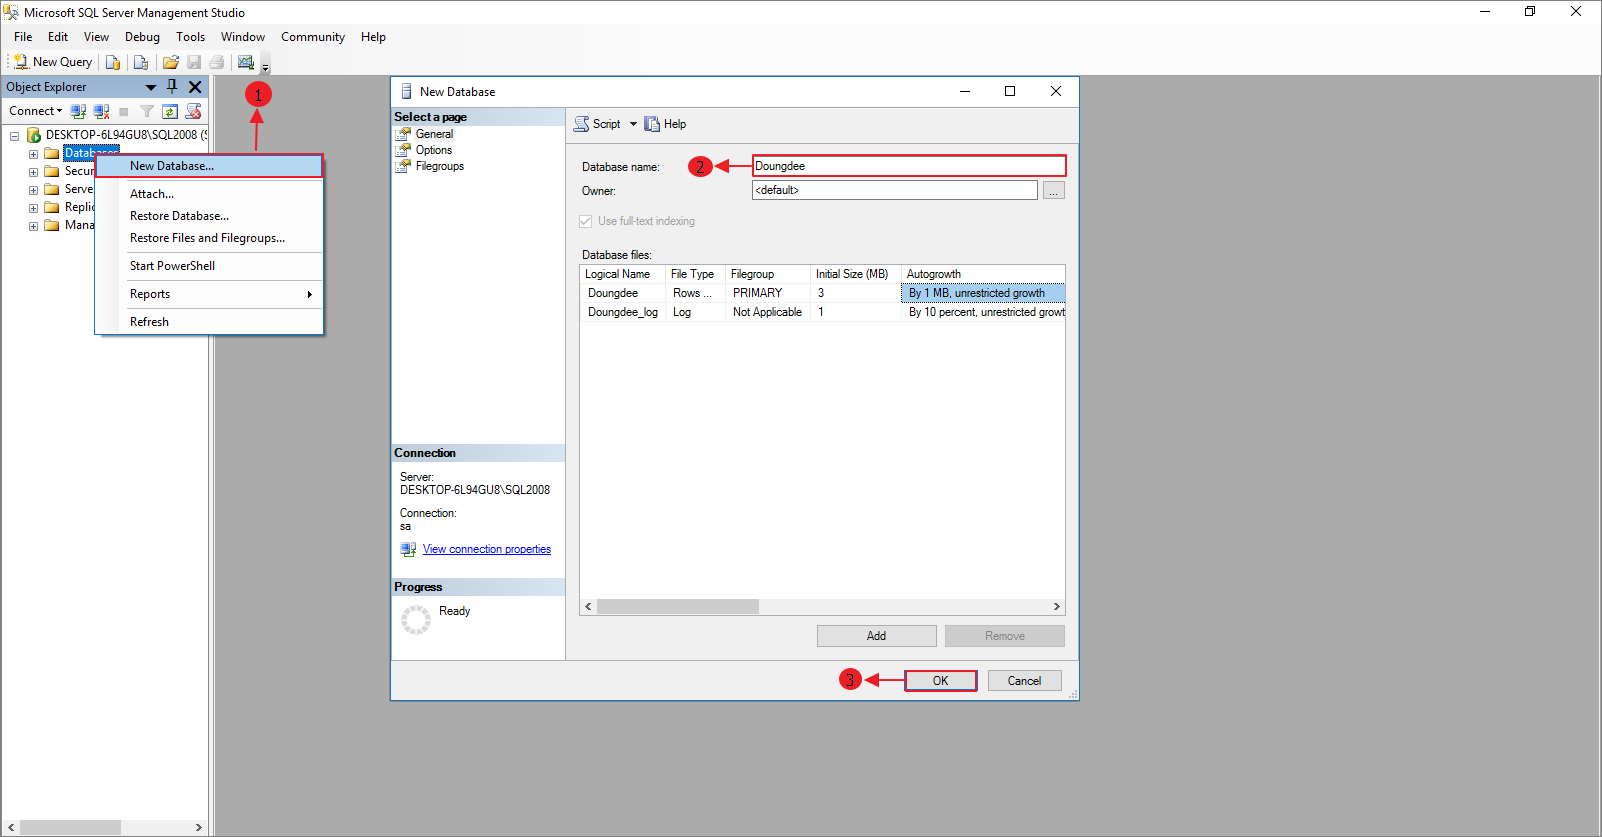Click the New Query toolbar button
This screenshot has width=1602, height=837.
[53, 62]
